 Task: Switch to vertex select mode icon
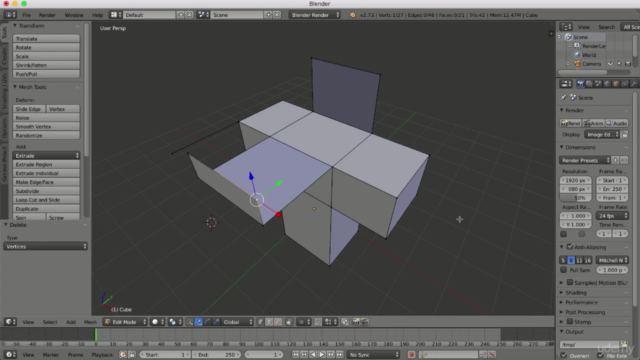click(x=260, y=322)
